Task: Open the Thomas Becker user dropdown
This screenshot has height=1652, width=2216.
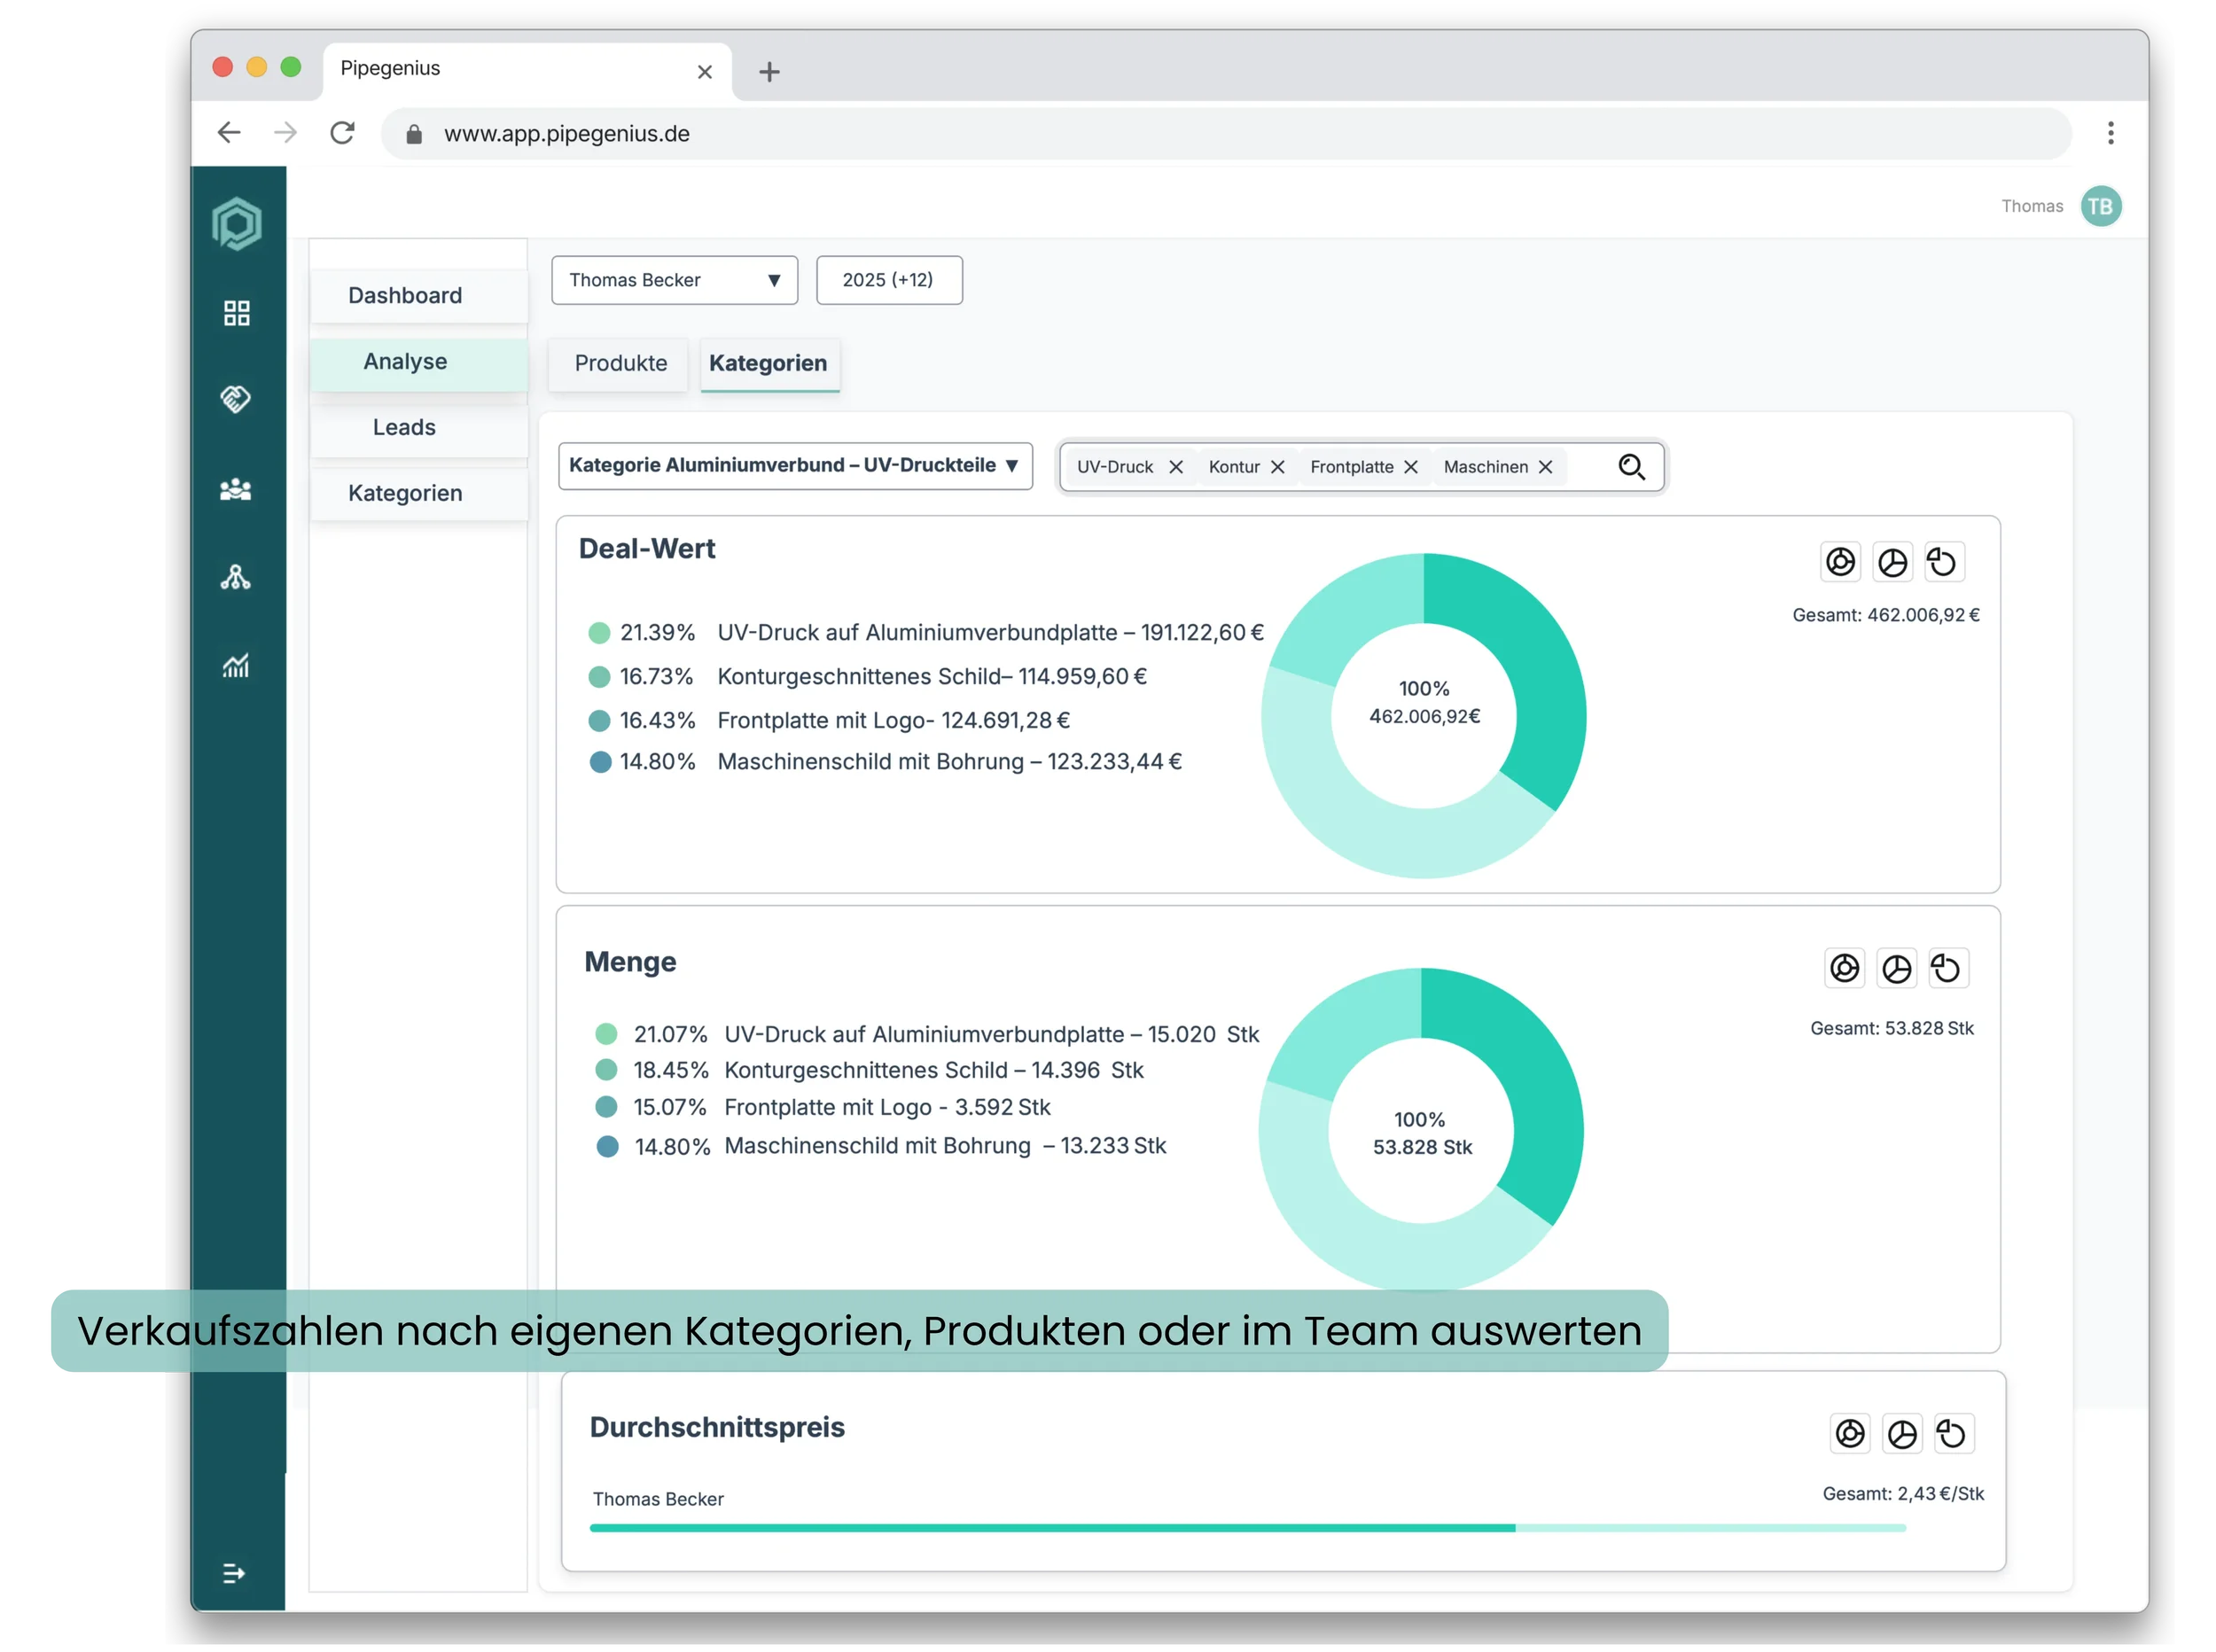Action: click(x=674, y=280)
